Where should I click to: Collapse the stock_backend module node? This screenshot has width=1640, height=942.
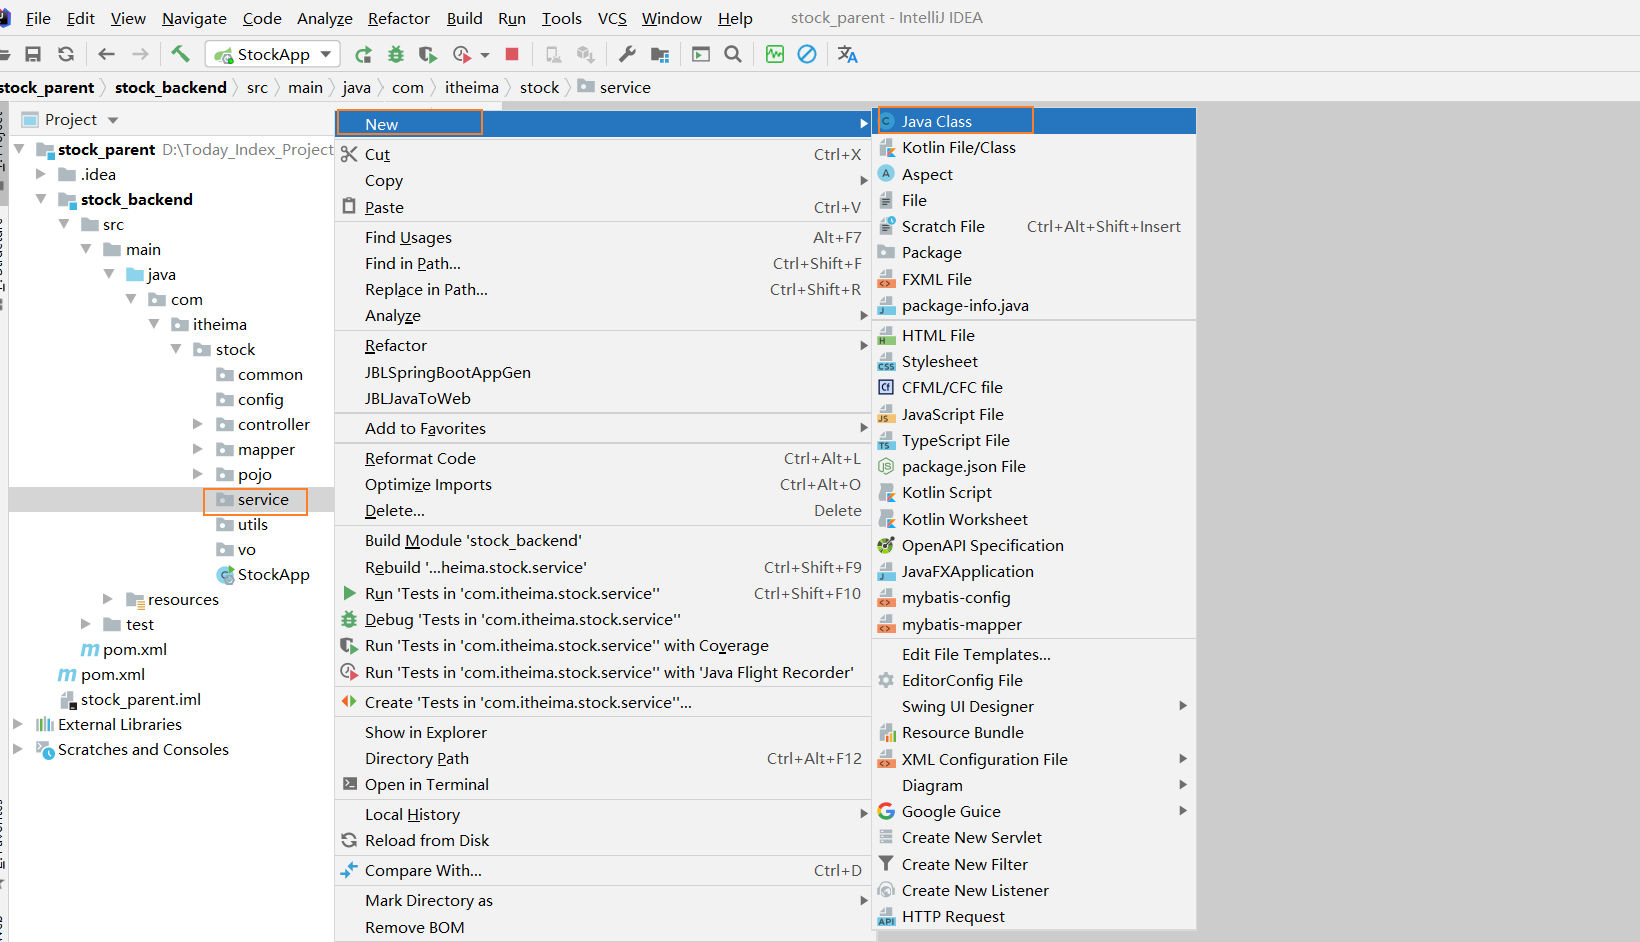tap(41, 199)
